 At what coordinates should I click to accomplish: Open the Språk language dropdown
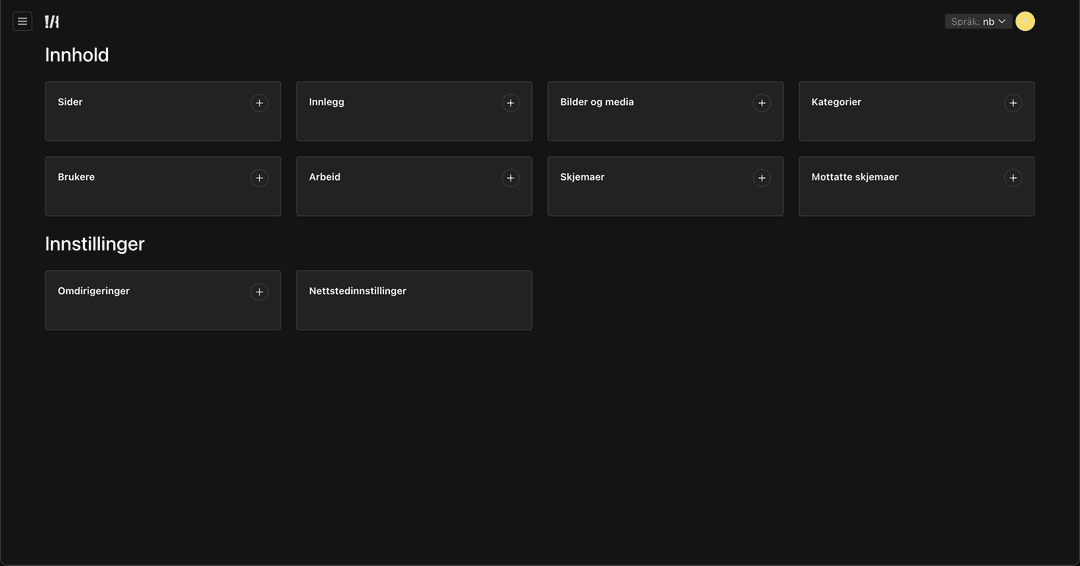point(978,21)
